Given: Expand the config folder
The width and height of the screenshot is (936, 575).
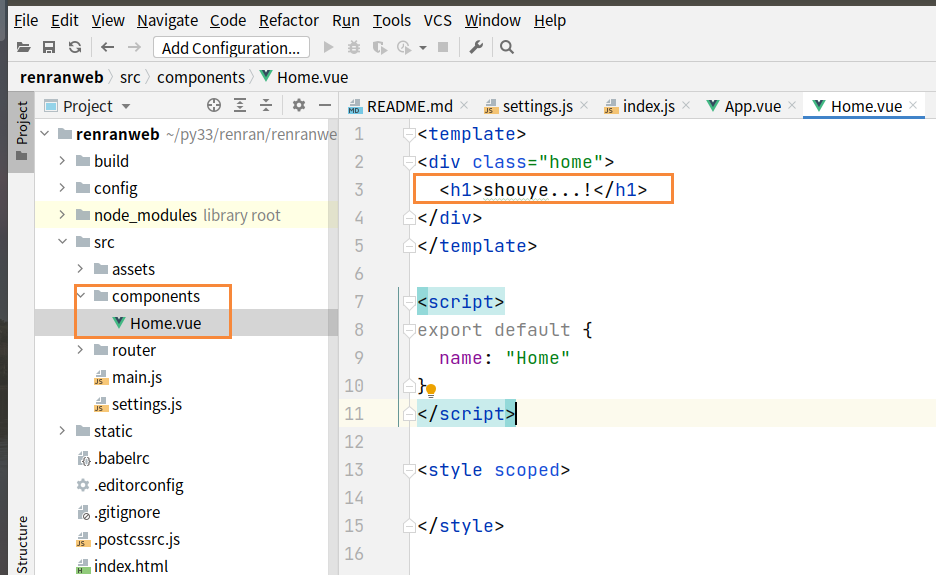Looking at the screenshot, I should point(62,187).
